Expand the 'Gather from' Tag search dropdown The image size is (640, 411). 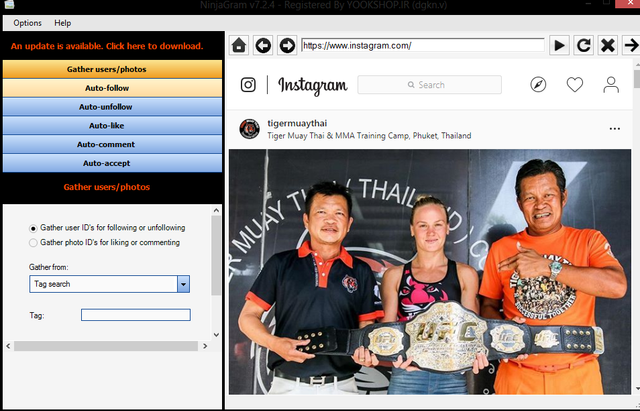(x=184, y=284)
